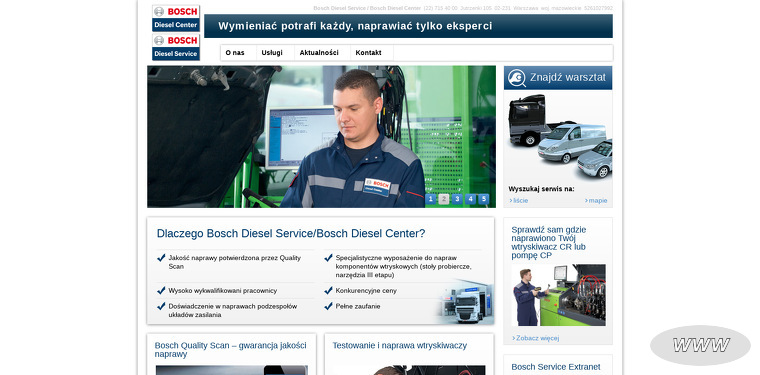Click the checkmark beside Pełne zaufanie
Viewport: 760px width, 375px height.
click(x=328, y=306)
